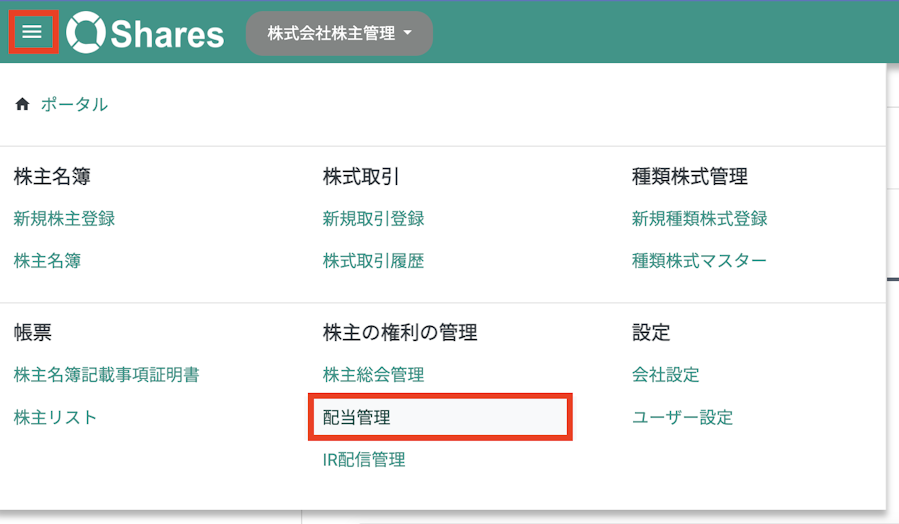
Task: Select 新規取引登録
Action: click(373, 218)
